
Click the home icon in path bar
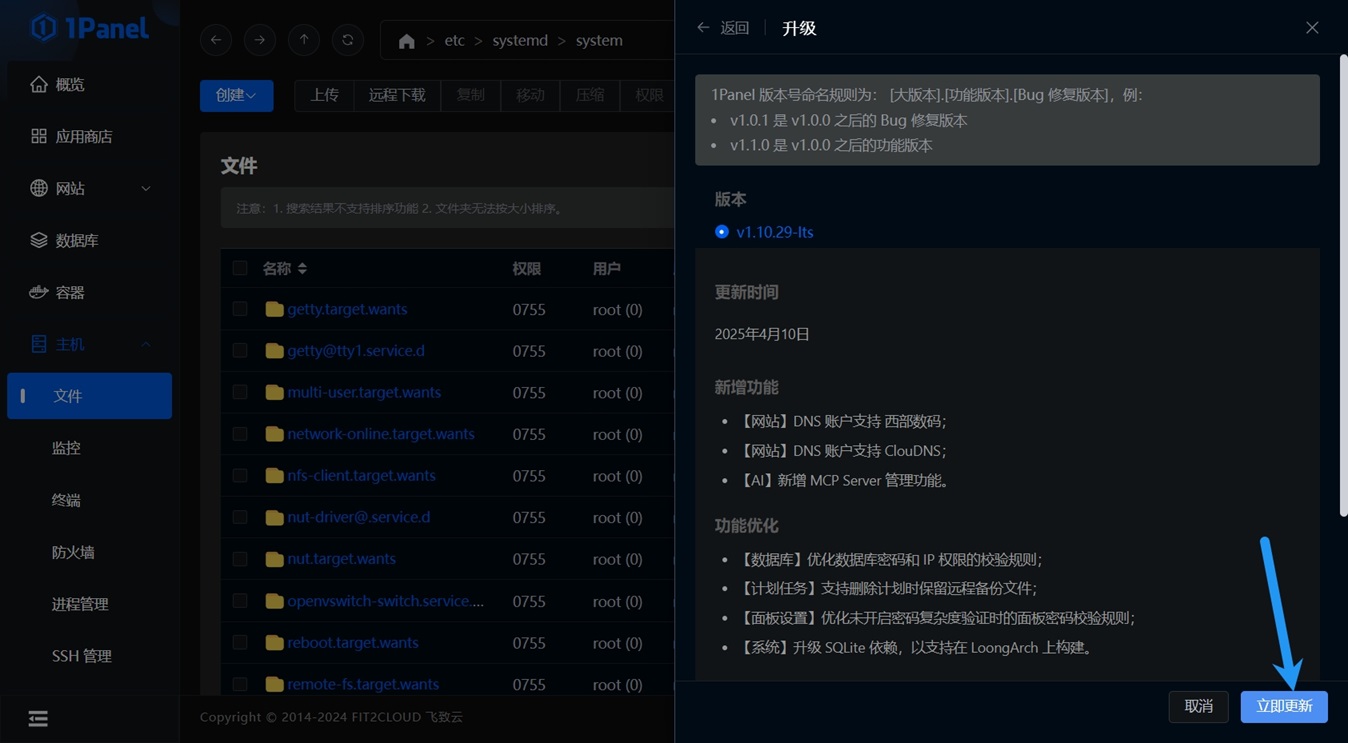pos(406,41)
